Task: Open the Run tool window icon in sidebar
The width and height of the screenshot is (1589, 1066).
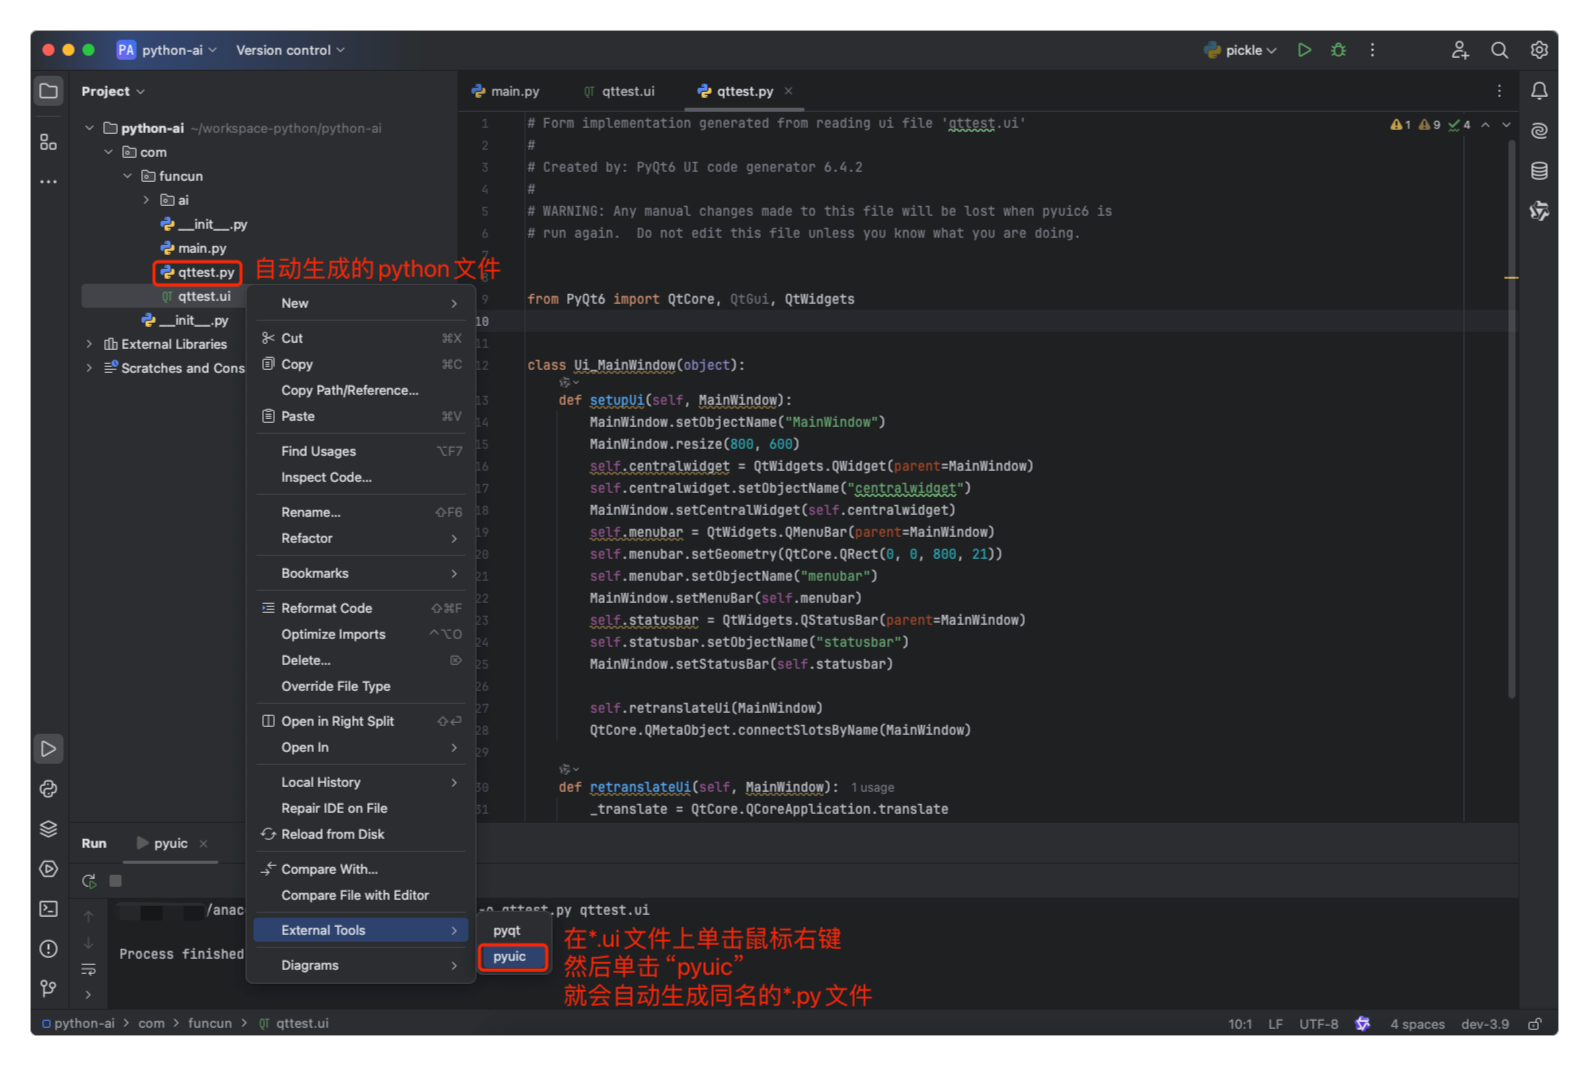Action: click(x=48, y=749)
